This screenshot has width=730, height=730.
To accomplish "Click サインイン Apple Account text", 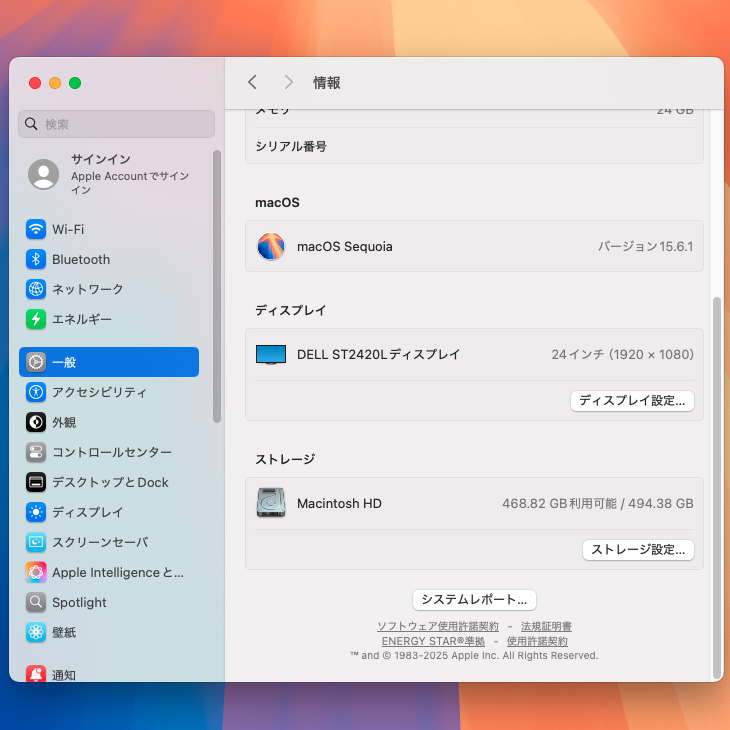I will [130, 174].
